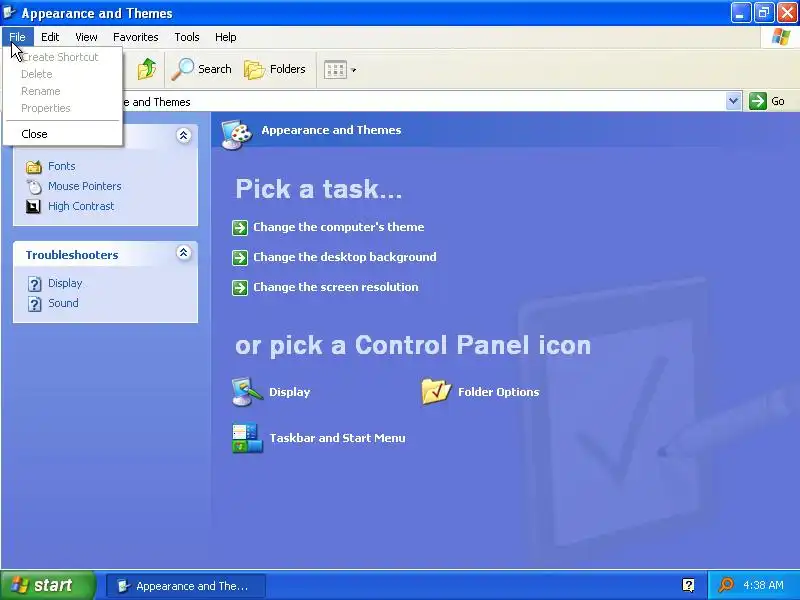Viewport: 800px width, 600px height.
Task: Click the Fonts folder icon
Action: point(34,167)
